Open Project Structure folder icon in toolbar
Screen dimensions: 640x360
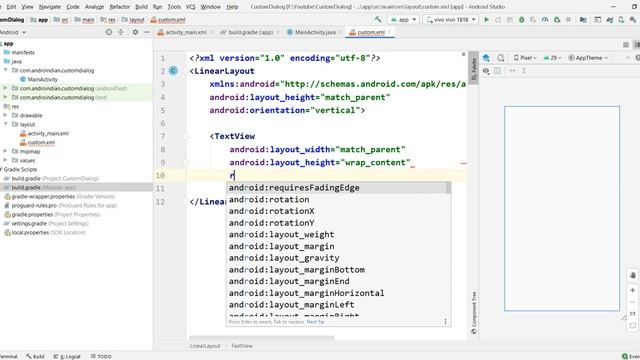[x=583, y=20]
